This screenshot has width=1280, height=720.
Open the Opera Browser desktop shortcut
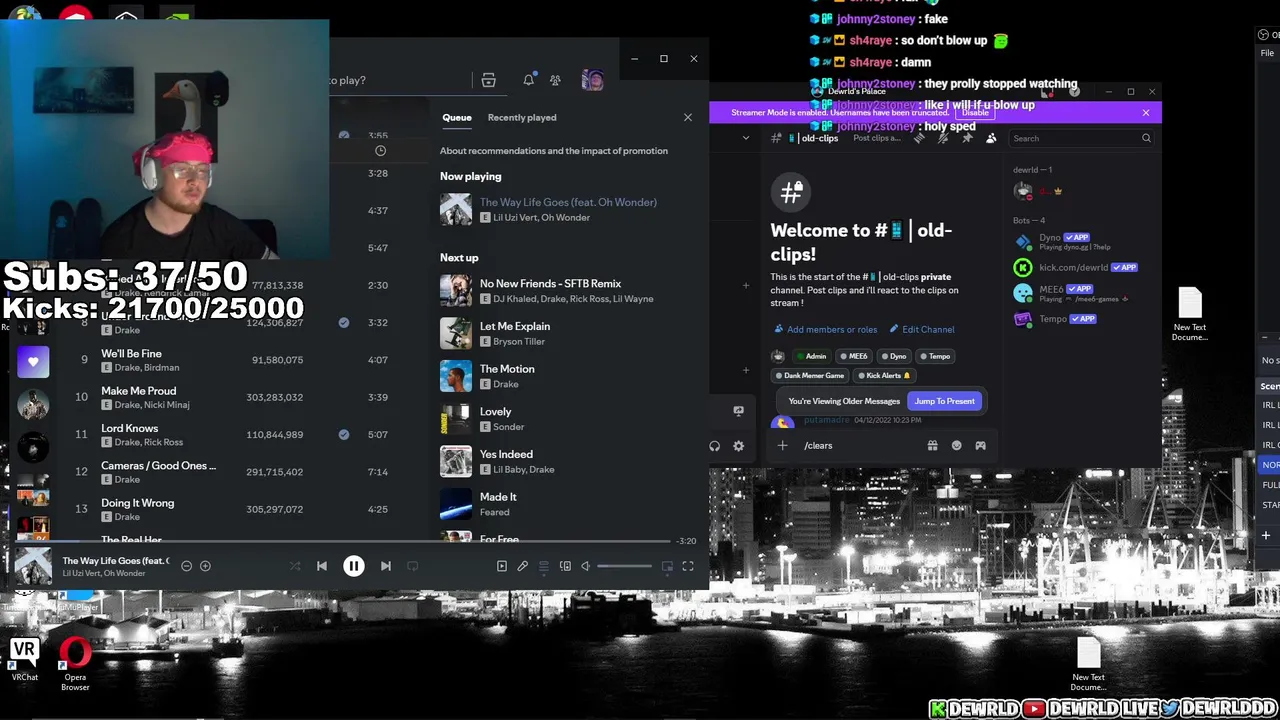[x=75, y=665]
